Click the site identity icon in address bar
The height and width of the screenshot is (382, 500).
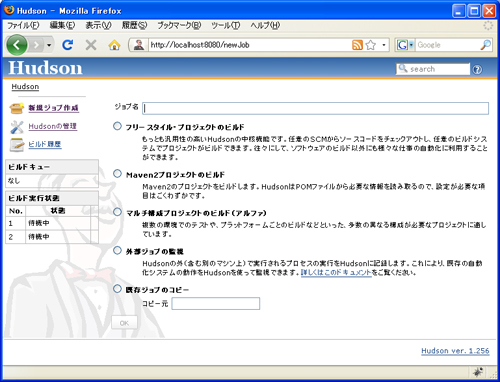pyautogui.click(x=139, y=45)
